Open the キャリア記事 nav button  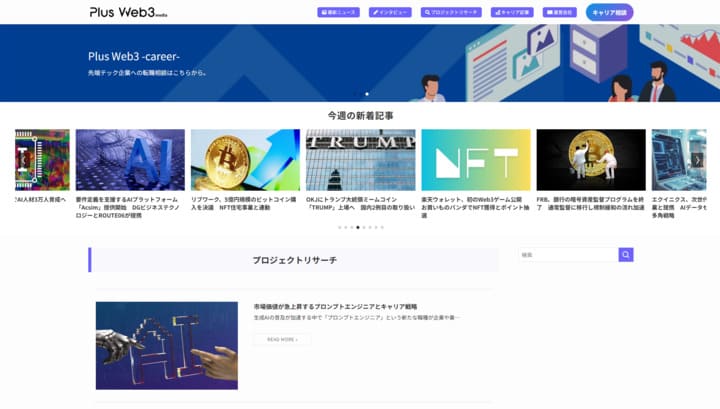point(513,13)
